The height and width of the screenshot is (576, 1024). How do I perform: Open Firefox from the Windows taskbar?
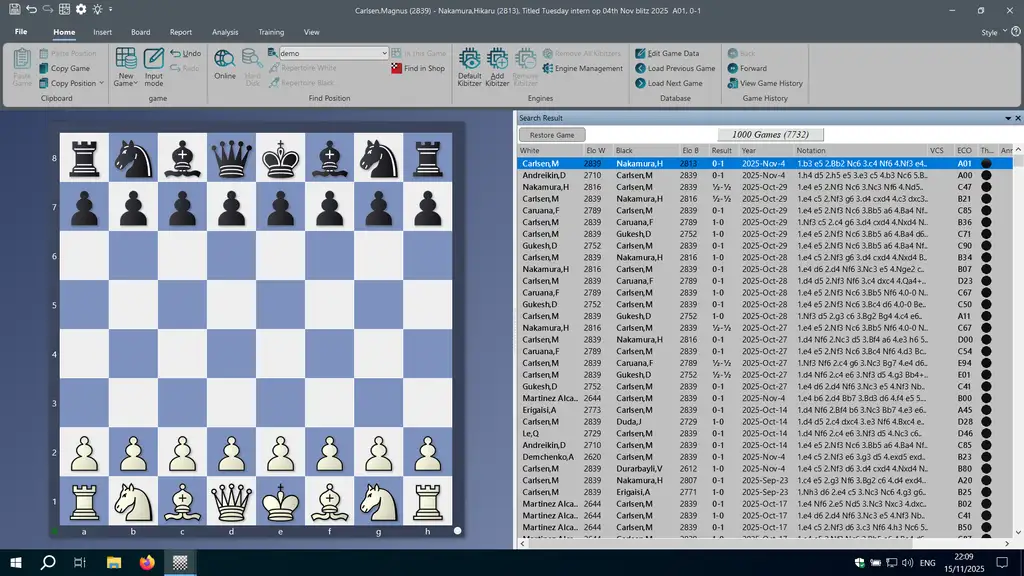pos(147,563)
